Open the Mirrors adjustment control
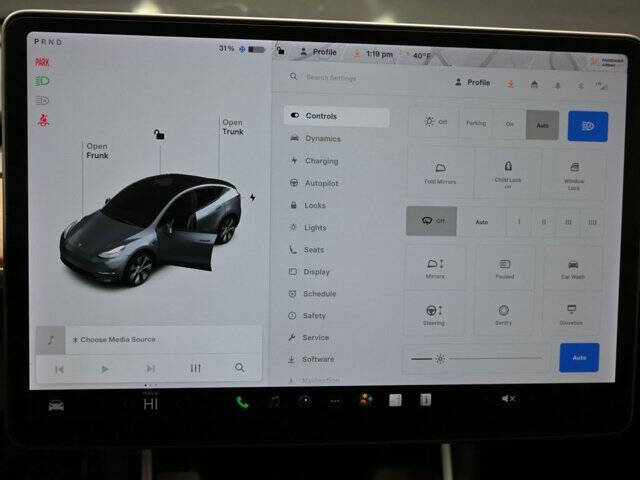 click(x=435, y=268)
